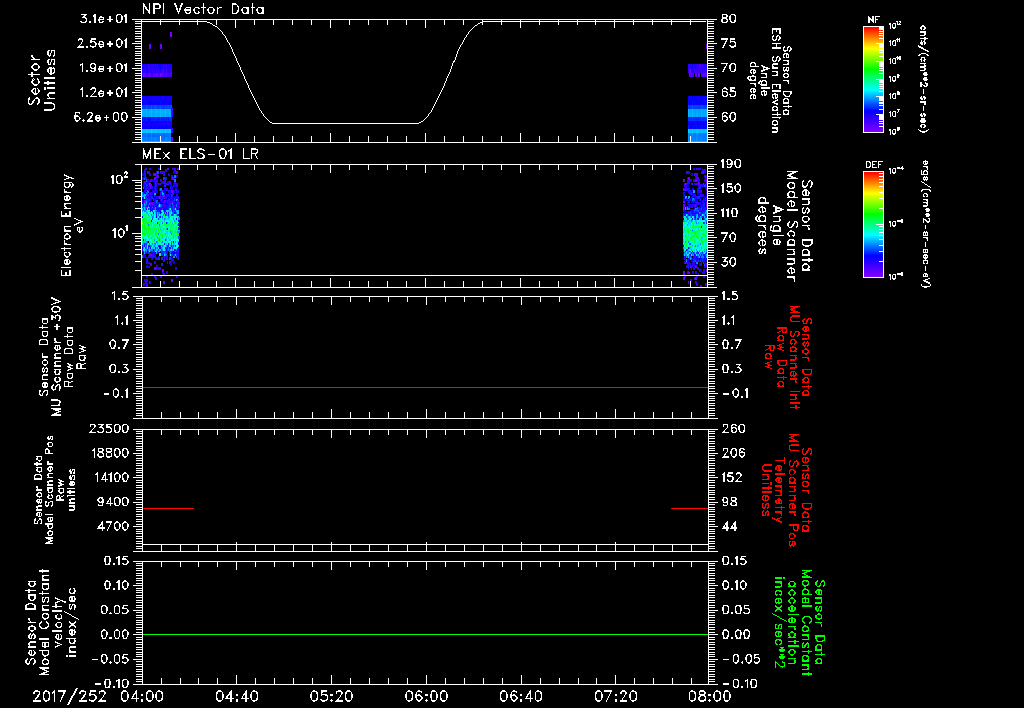Screen dimensions: 1024x708
Task: Click the right electron energy spectrogram block
Action: click(x=695, y=225)
